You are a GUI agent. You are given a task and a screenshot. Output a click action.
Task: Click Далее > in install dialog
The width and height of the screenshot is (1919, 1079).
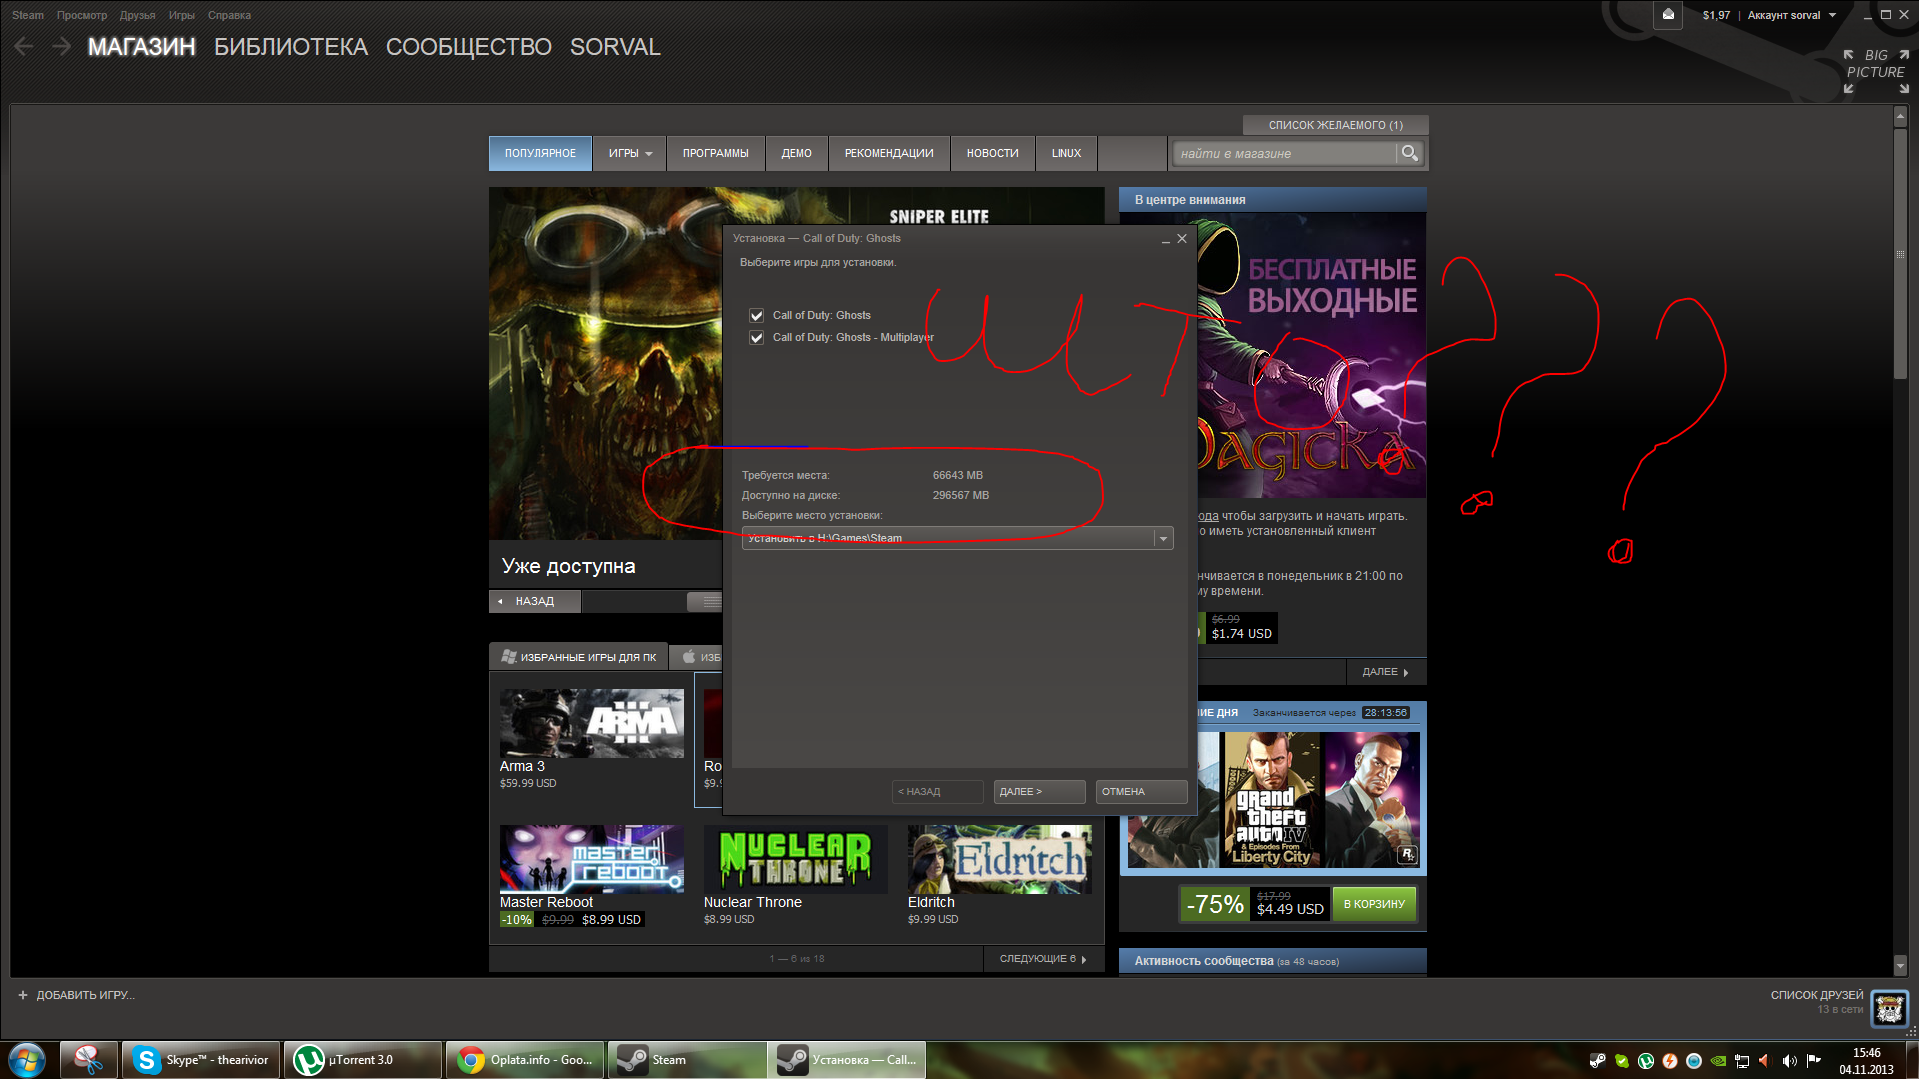tap(1040, 792)
